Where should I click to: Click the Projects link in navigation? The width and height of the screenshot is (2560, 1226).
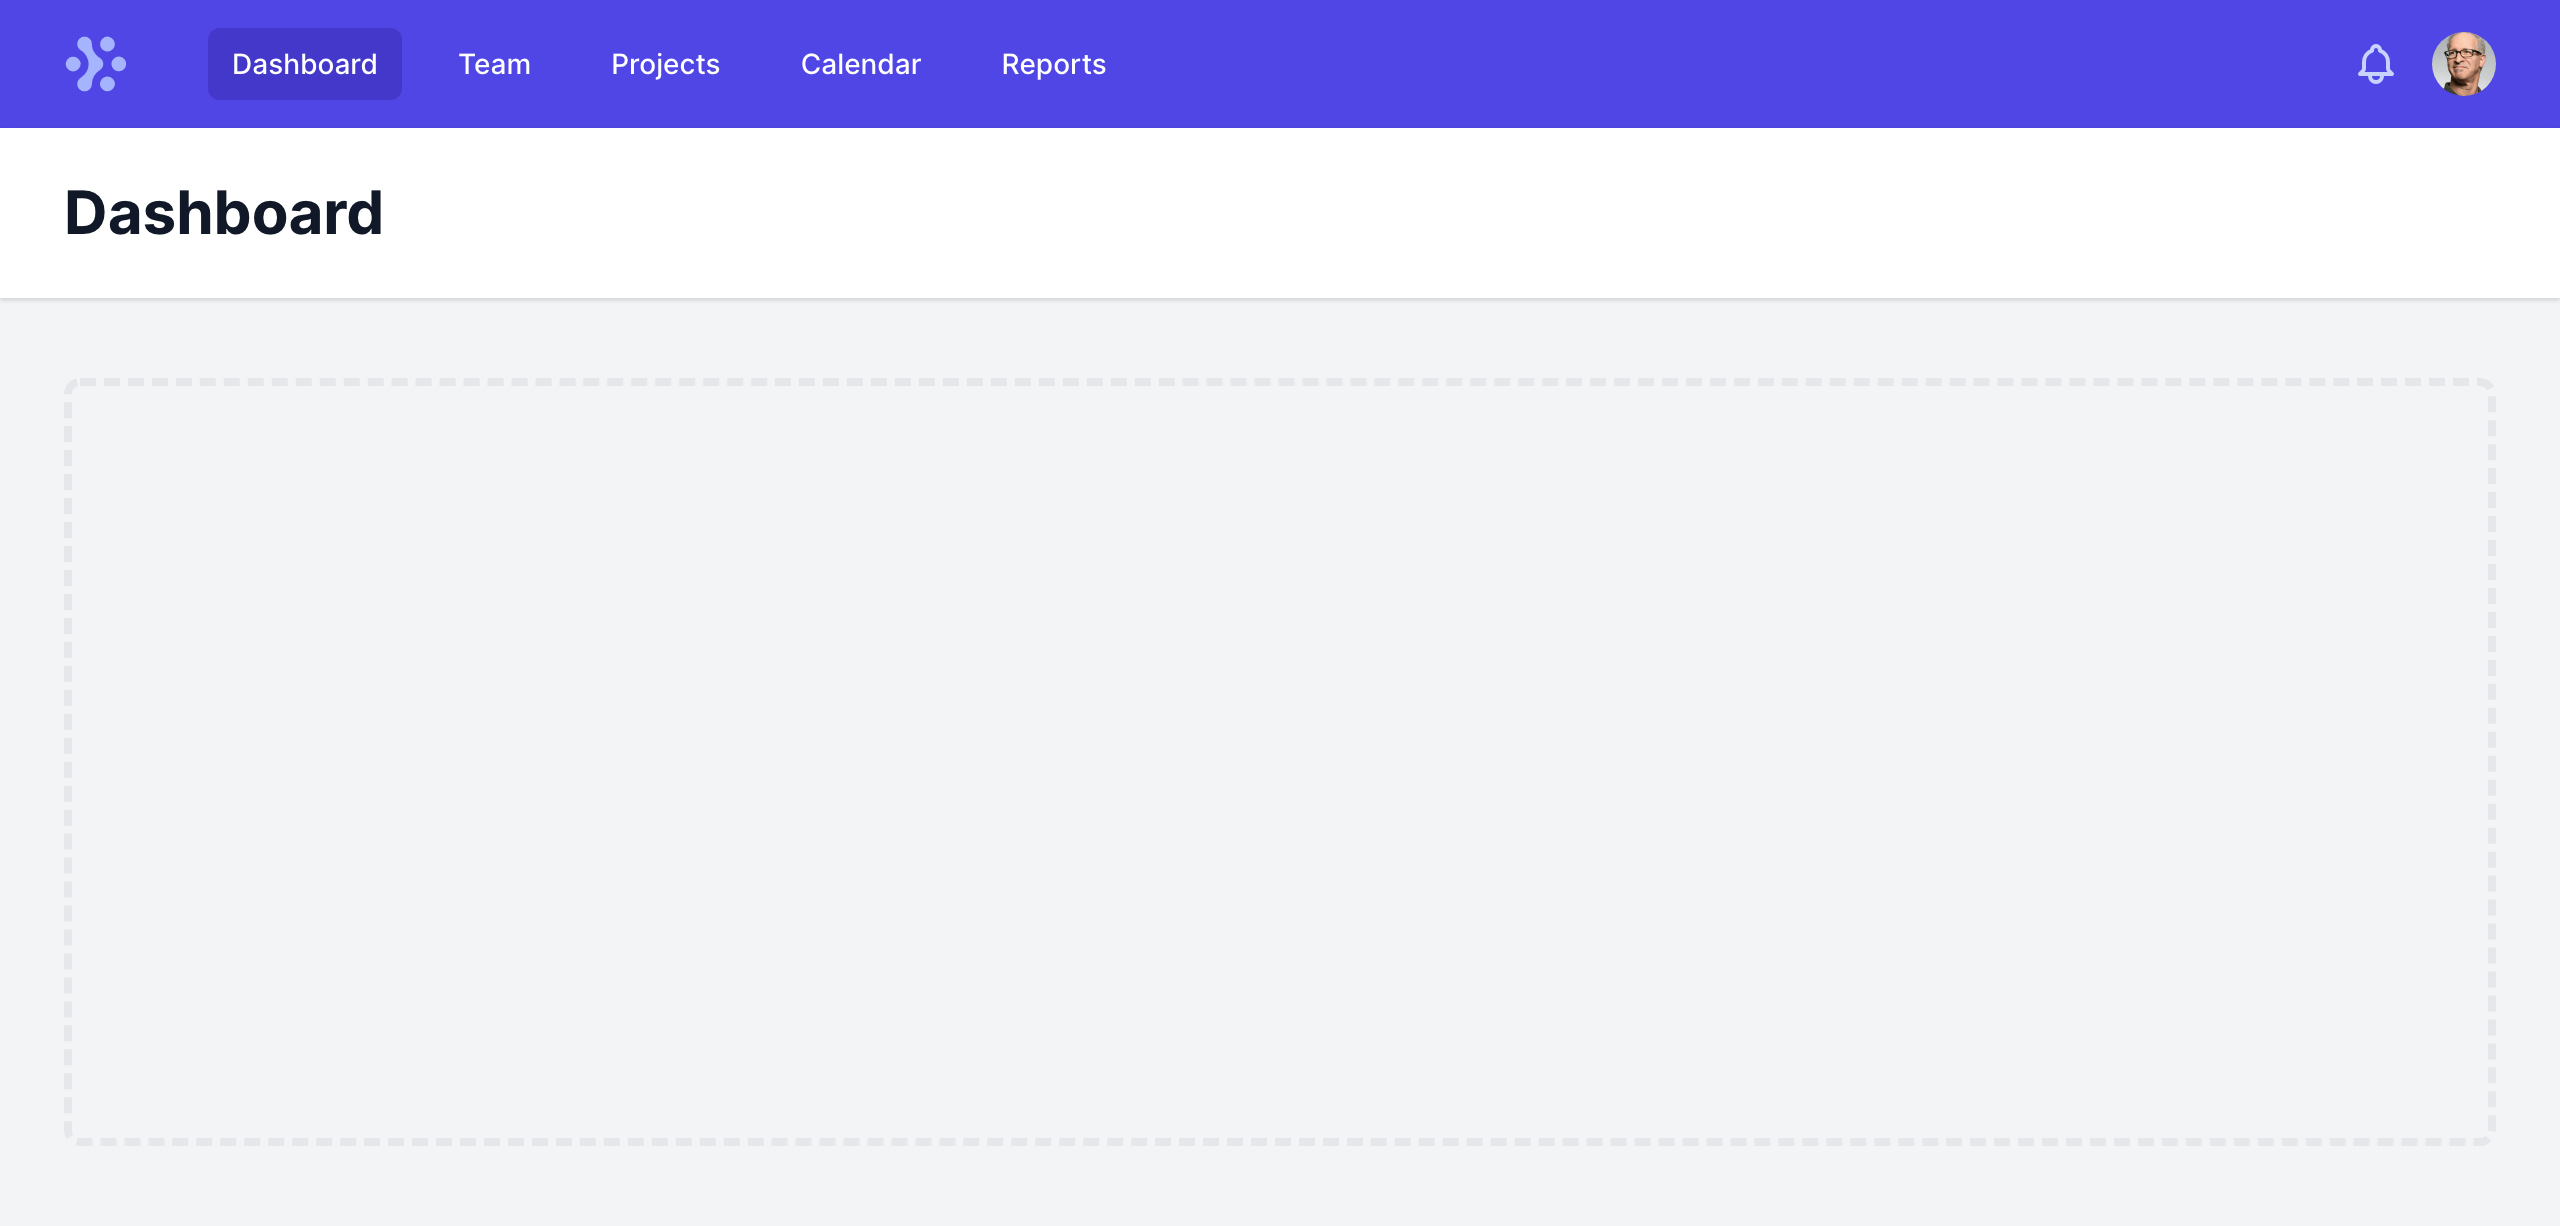click(x=665, y=64)
